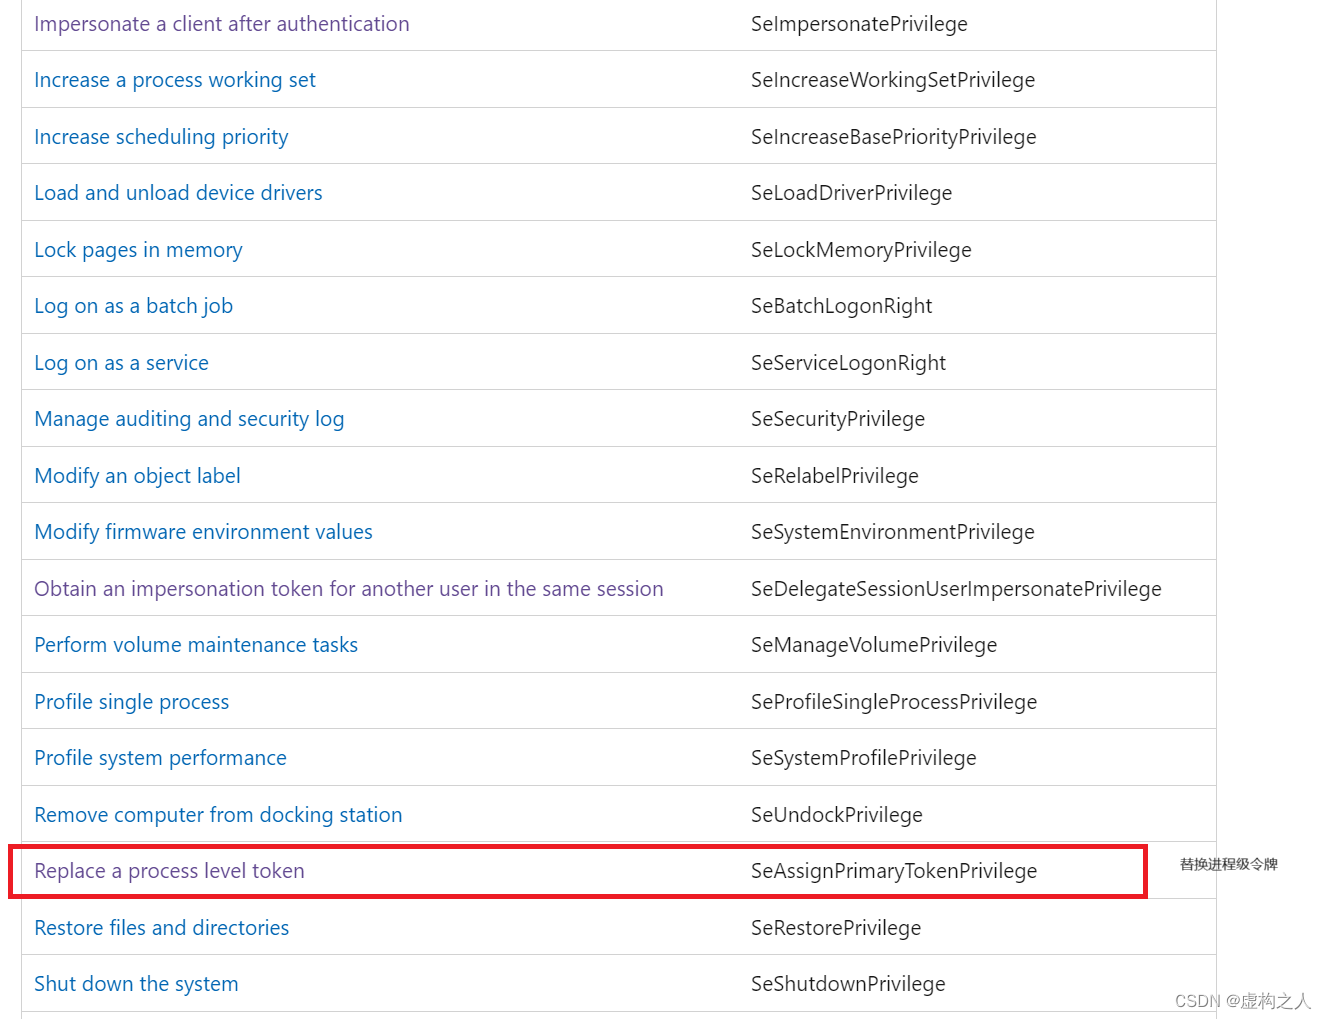Open 'Remove computer from docking station' link
This screenshot has width=1327, height=1019.
218,815
